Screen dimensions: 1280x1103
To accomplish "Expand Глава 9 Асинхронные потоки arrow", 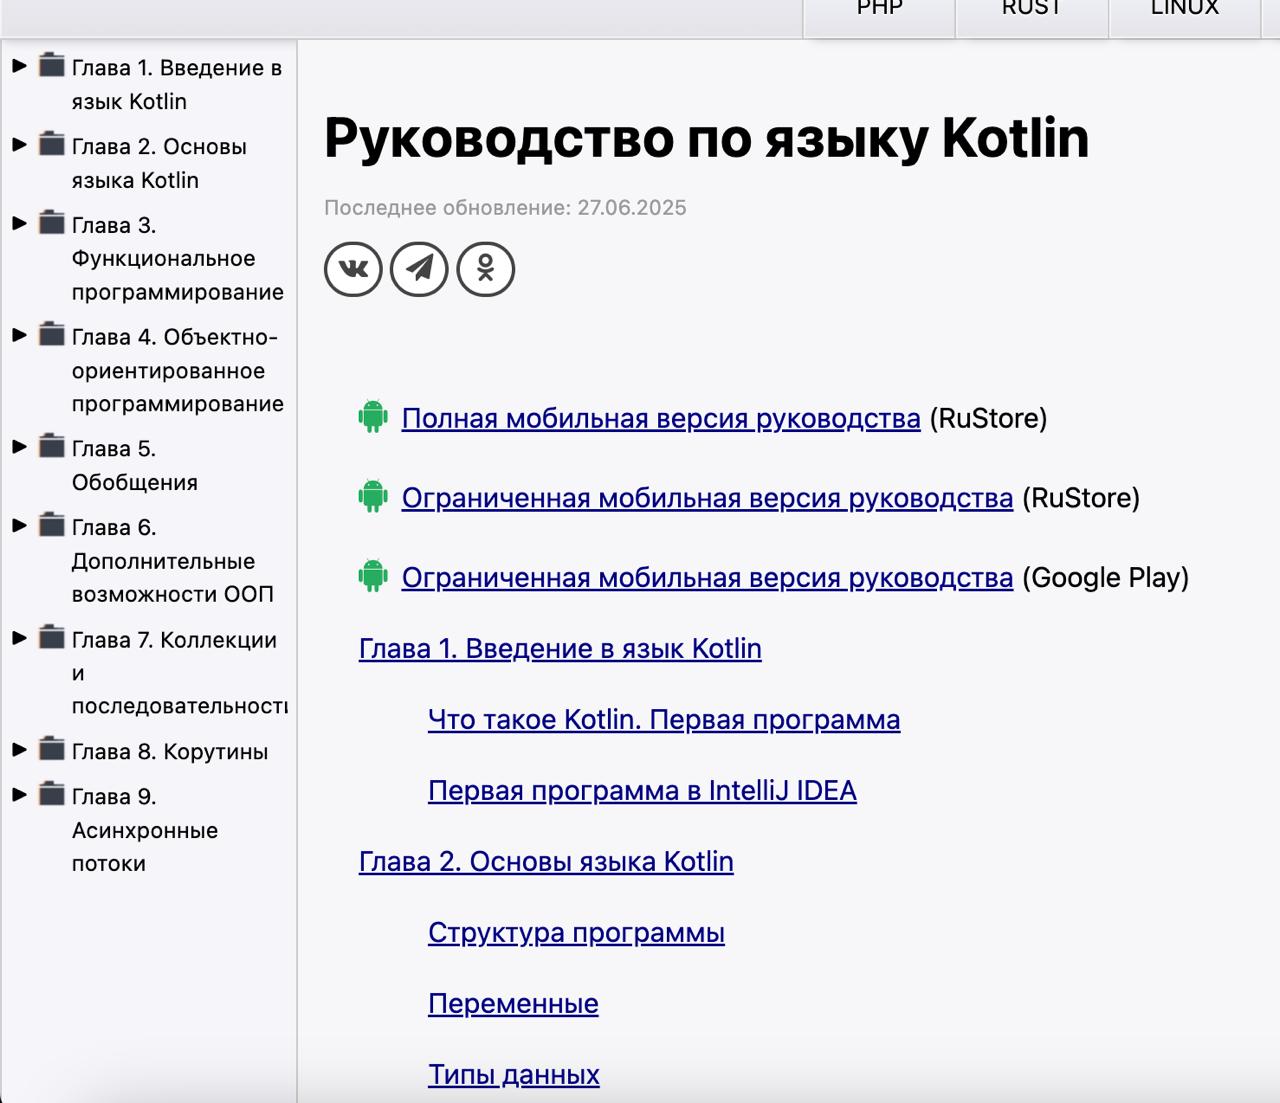I will (19, 795).
